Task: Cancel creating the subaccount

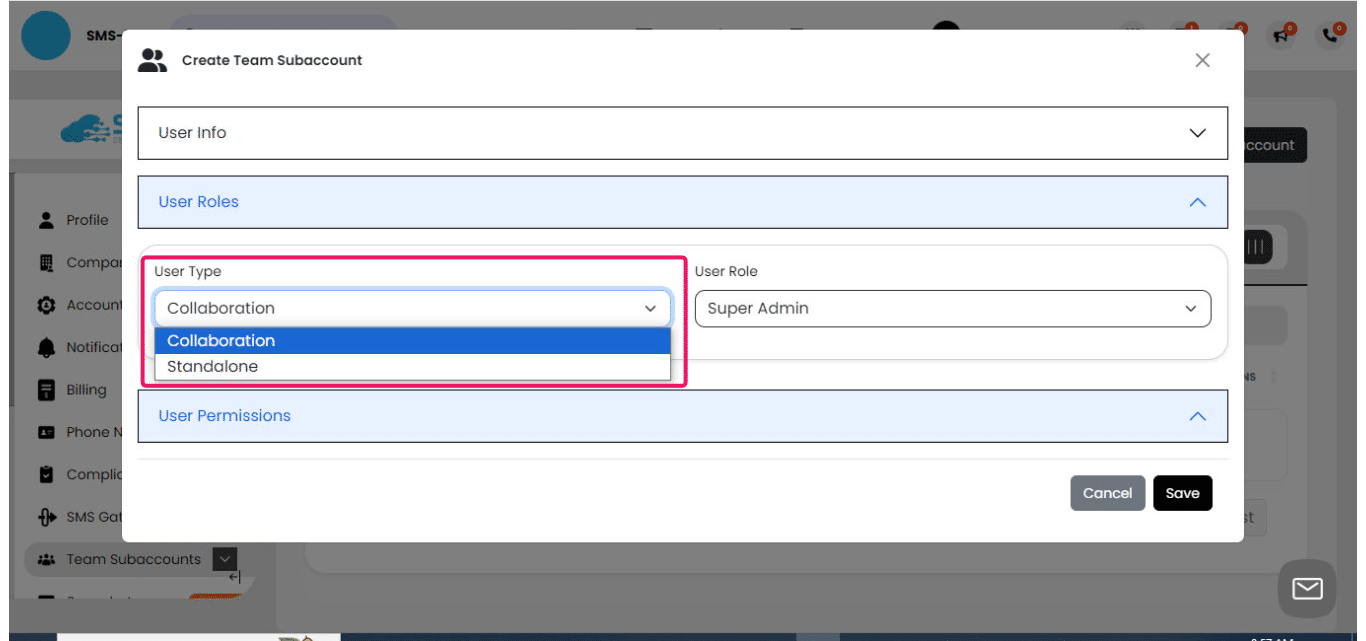Action: [1108, 492]
